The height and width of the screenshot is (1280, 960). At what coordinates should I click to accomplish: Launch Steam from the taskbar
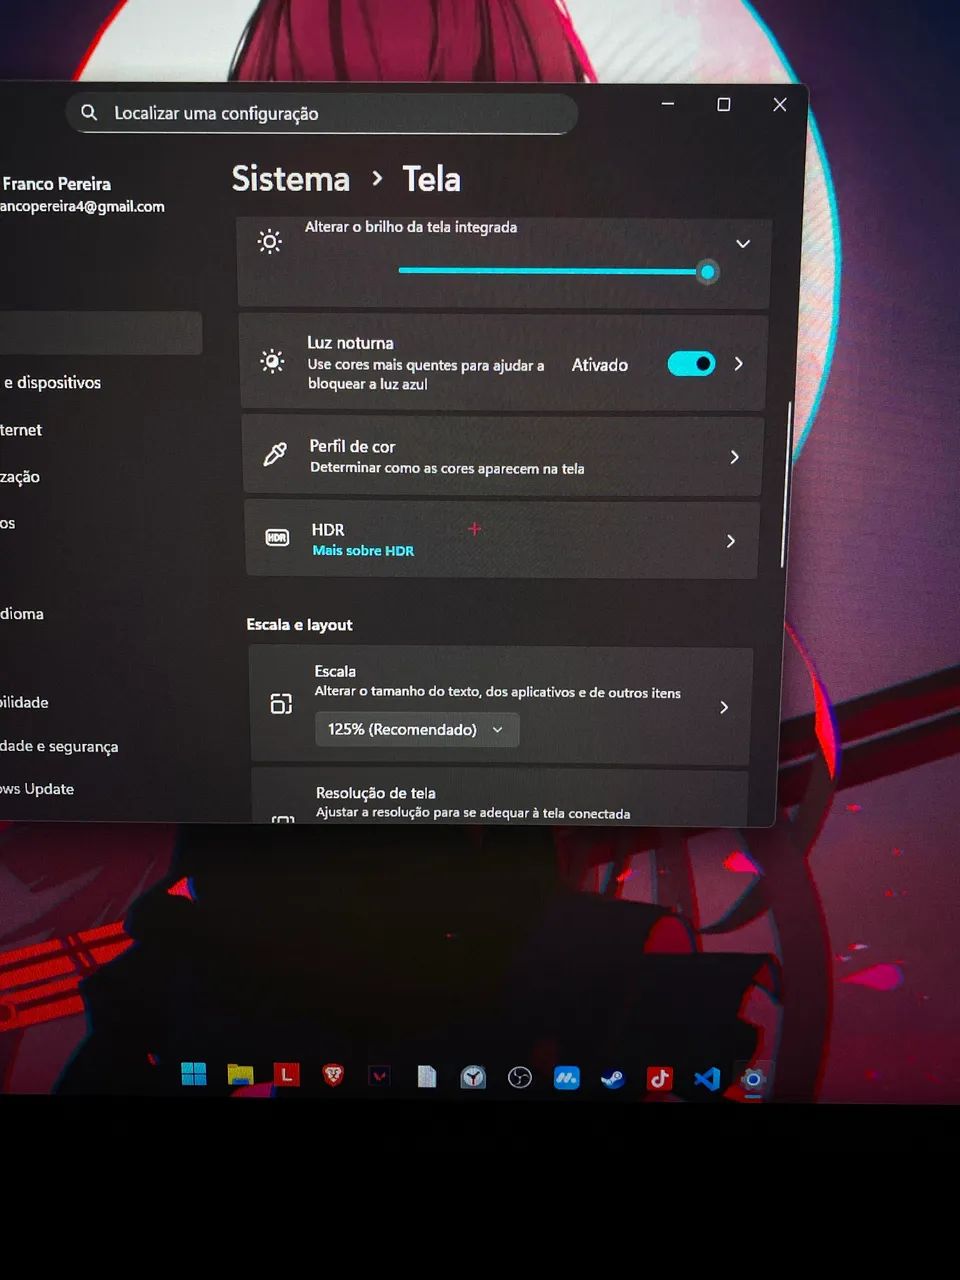point(612,1078)
